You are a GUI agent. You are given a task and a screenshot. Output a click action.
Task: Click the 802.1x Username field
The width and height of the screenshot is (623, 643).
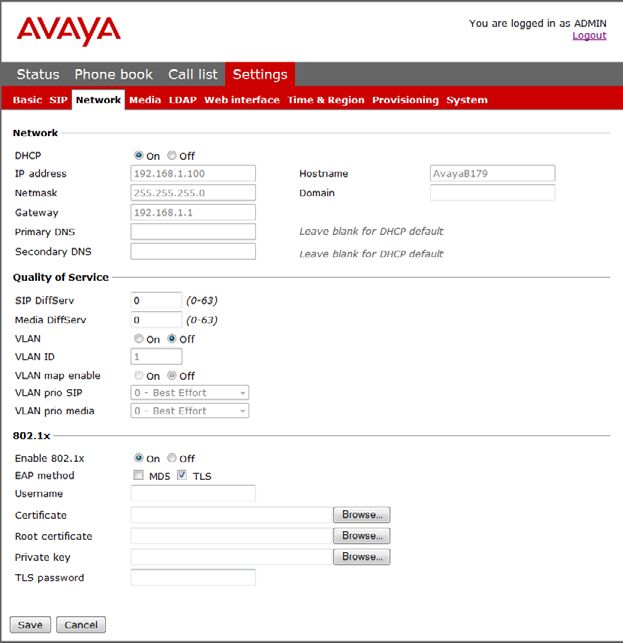tap(193, 493)
